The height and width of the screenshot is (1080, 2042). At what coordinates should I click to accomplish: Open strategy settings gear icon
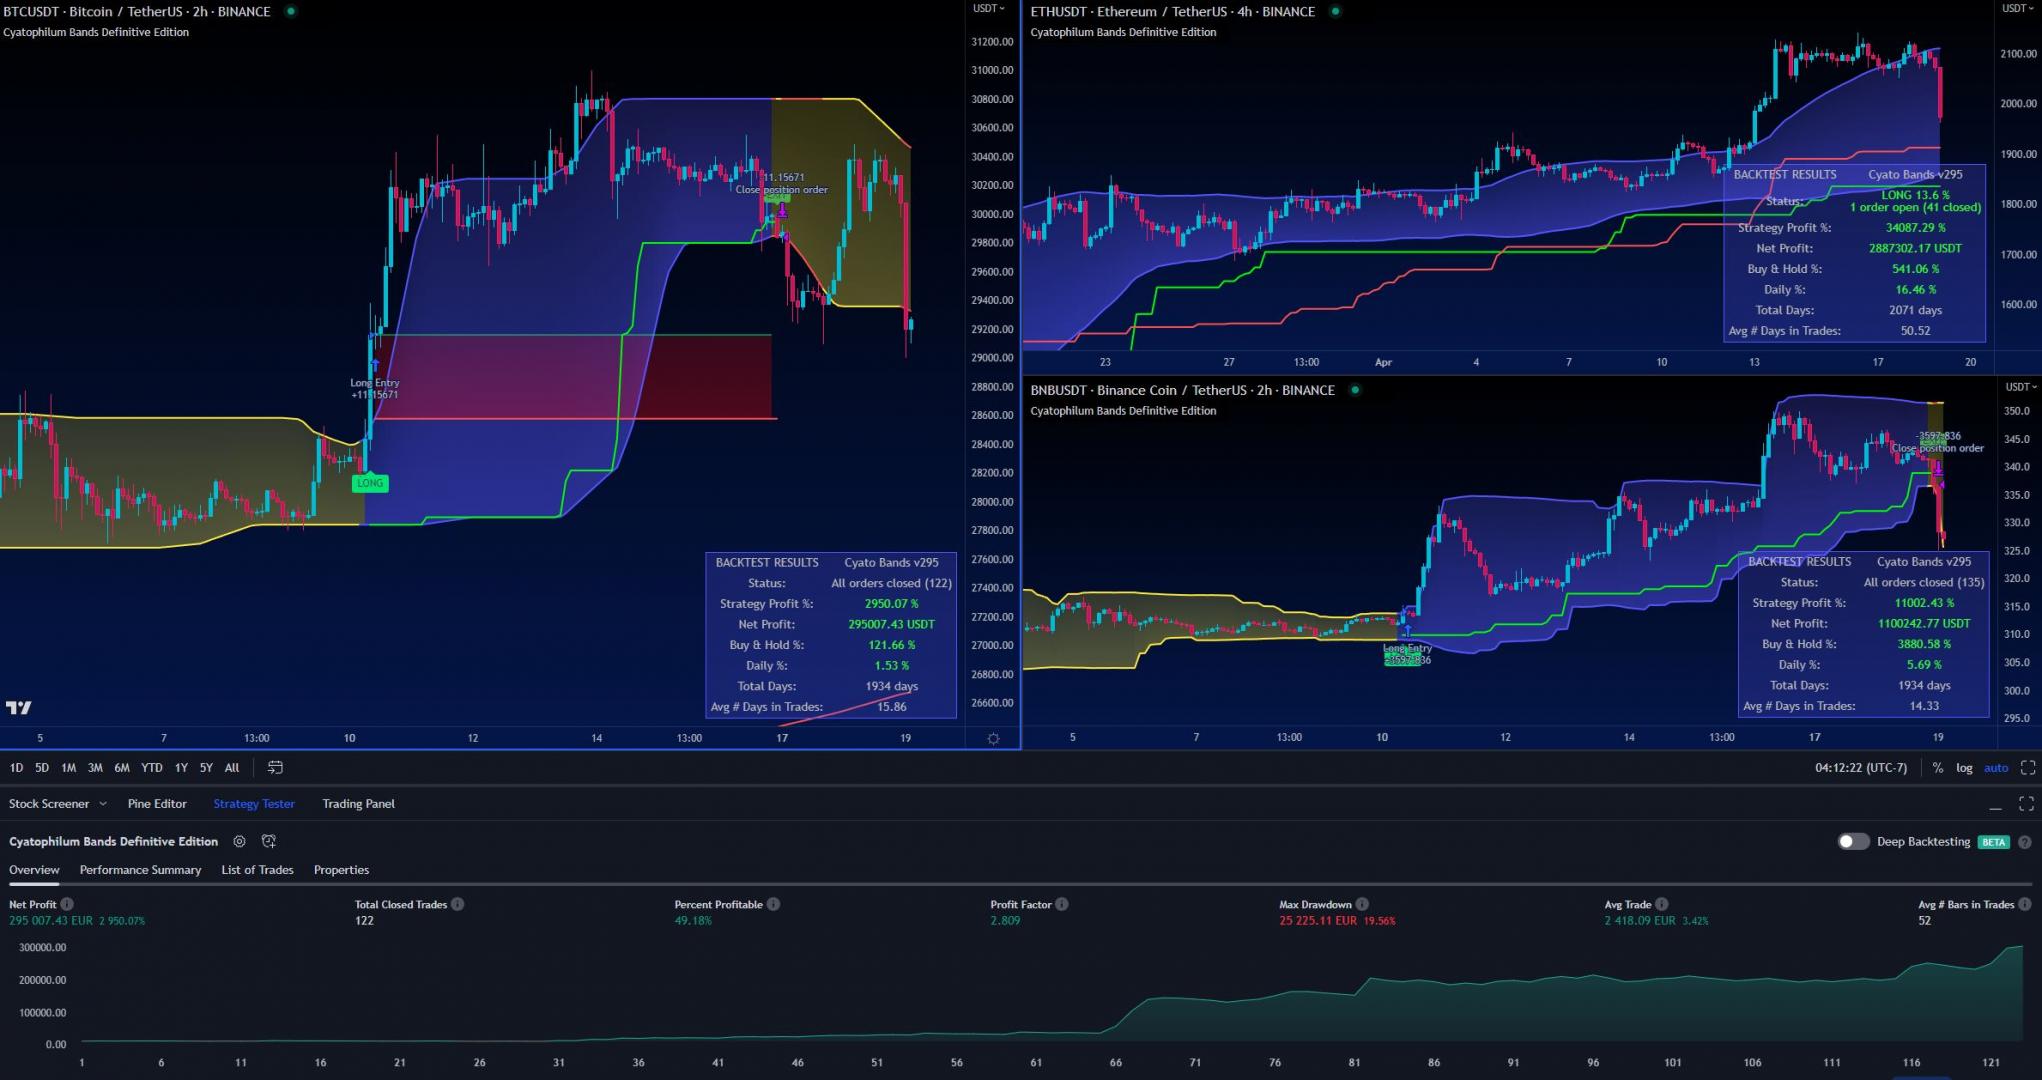pos(239,842)
